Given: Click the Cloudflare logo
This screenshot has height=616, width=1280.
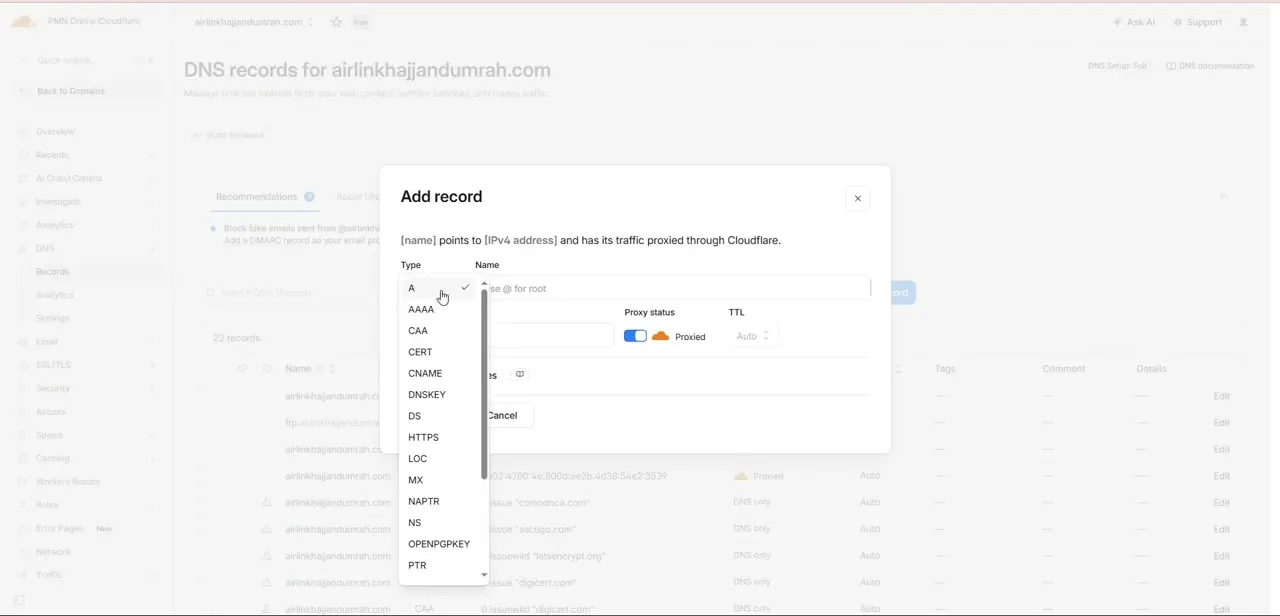Looking at the screenshot, I should pyautogui.click(x=24, y=21).
